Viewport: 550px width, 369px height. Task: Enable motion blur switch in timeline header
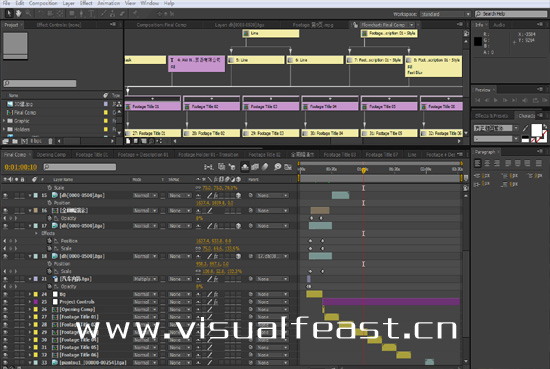pos(265,167)
